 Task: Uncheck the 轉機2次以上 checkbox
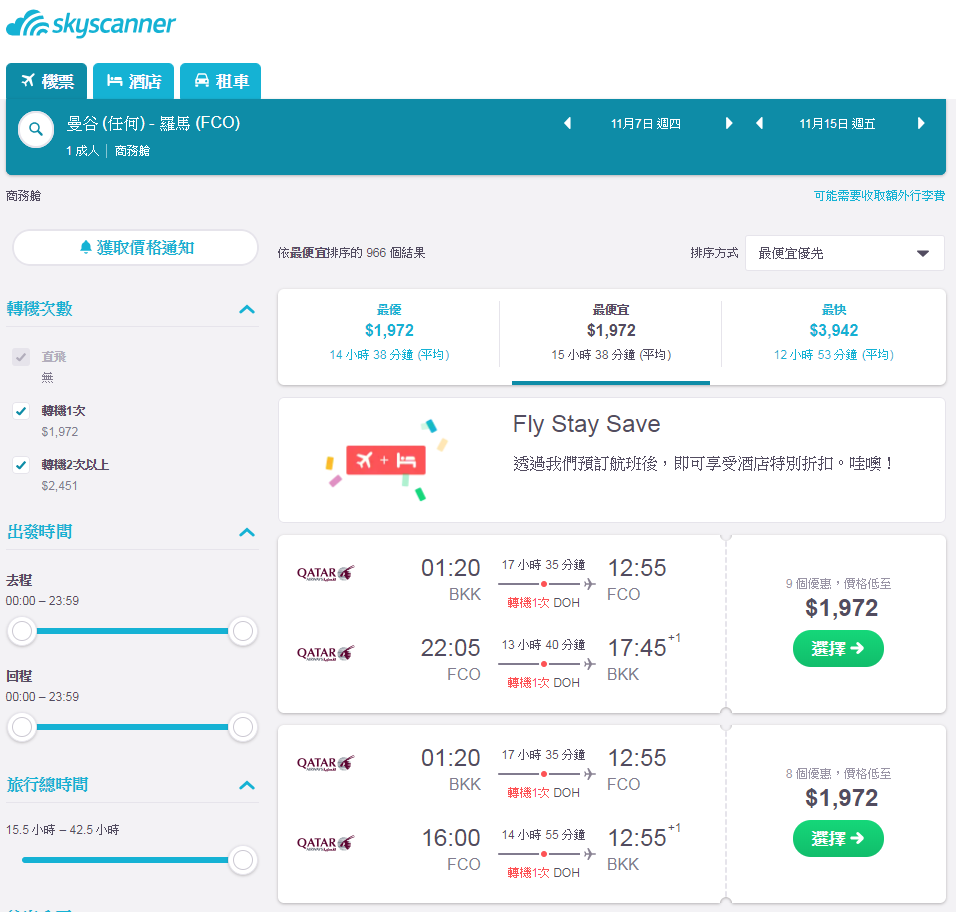pyautogui.click(x=21, y=465)
